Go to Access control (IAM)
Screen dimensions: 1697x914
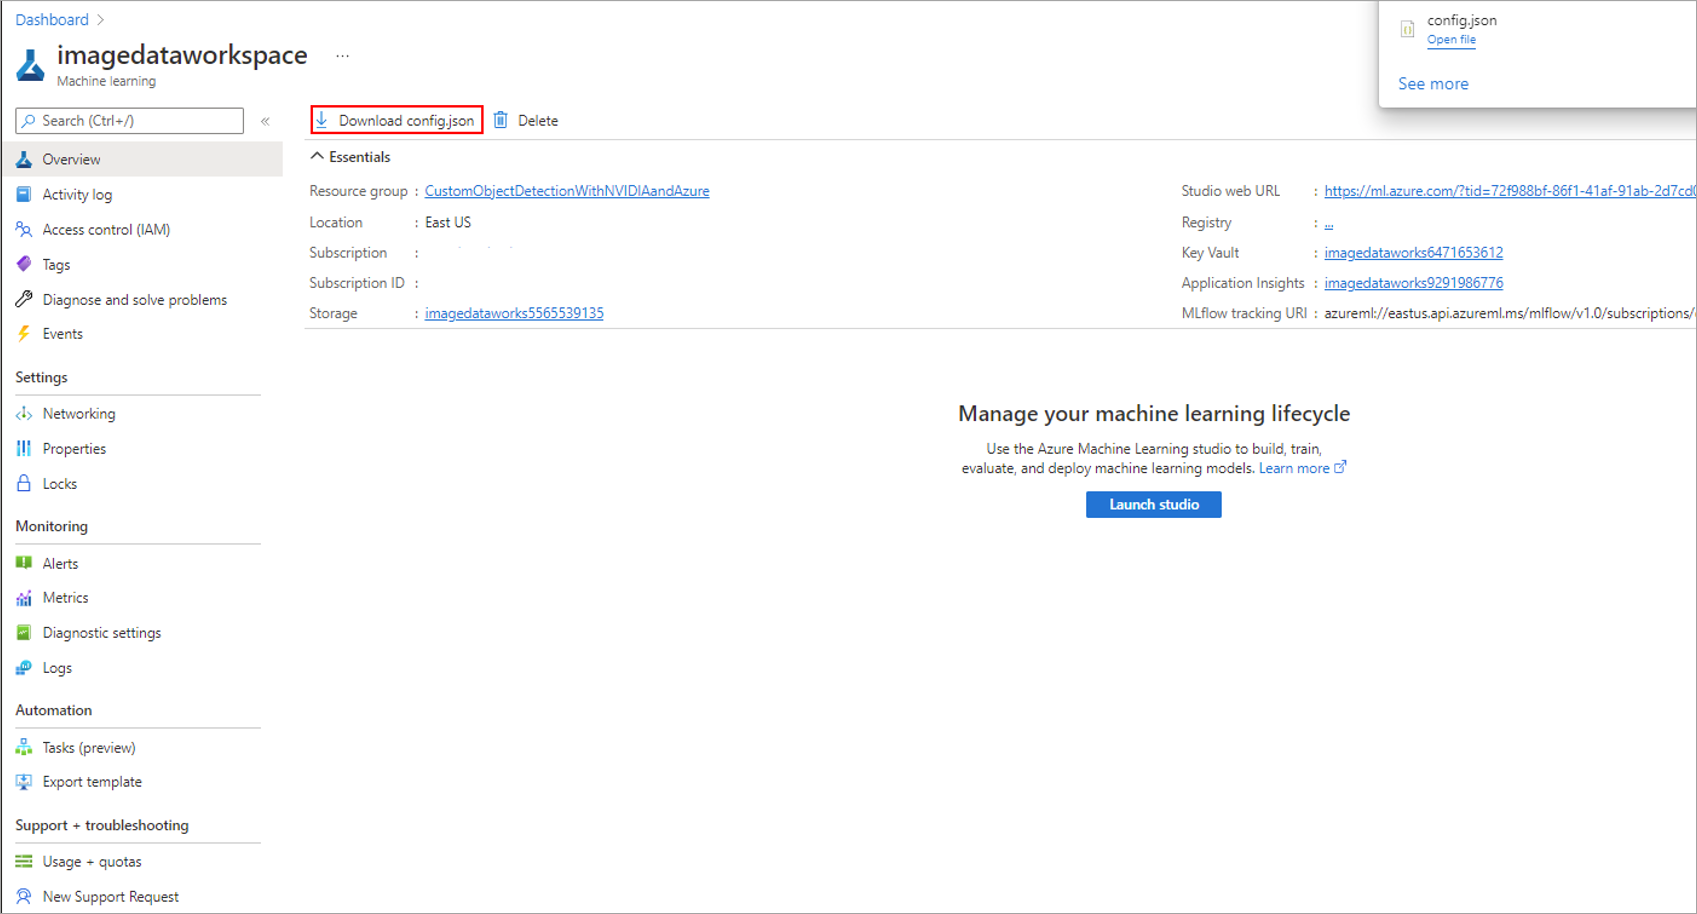[x=106, y=229]
